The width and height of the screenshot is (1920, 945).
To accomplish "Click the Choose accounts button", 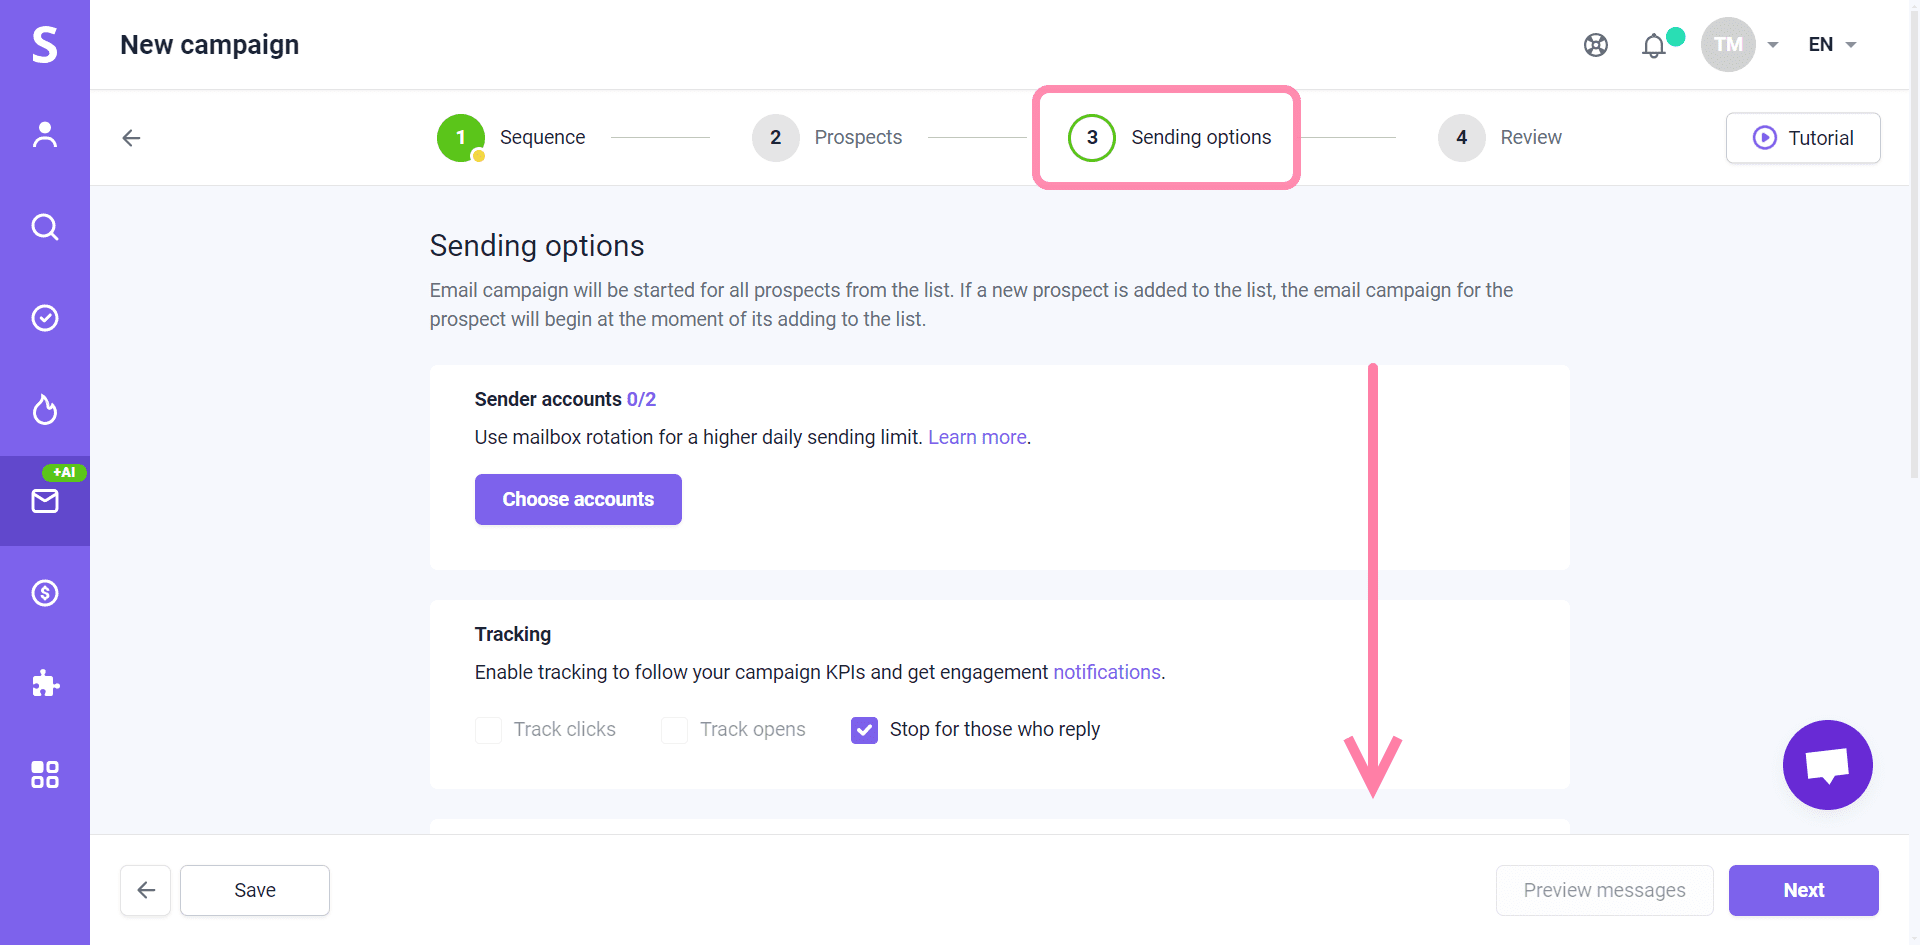I will 578,499.
